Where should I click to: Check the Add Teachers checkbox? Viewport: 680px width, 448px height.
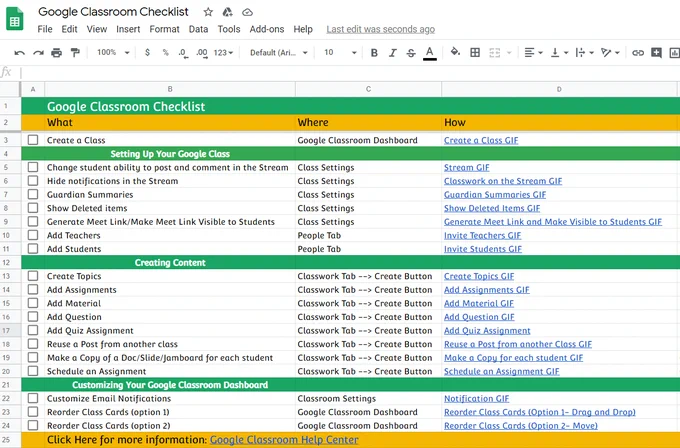click(x=33, y=235)
